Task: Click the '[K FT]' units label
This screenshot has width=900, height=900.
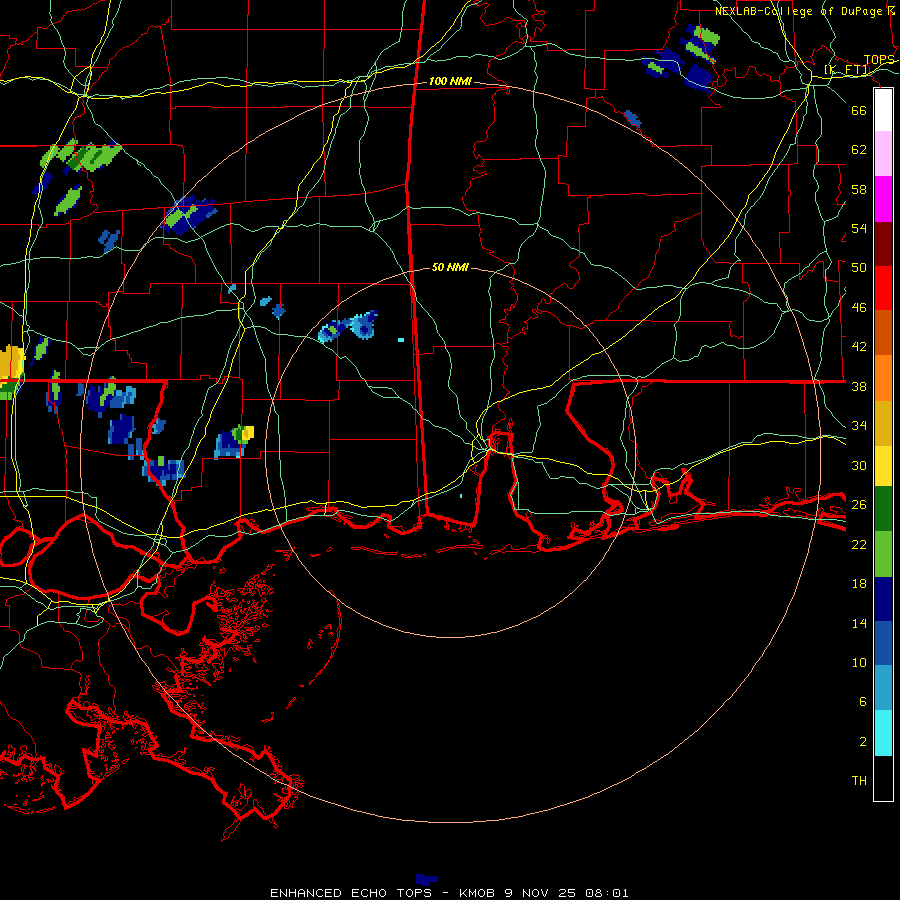Action: click(x=847, y=70)
